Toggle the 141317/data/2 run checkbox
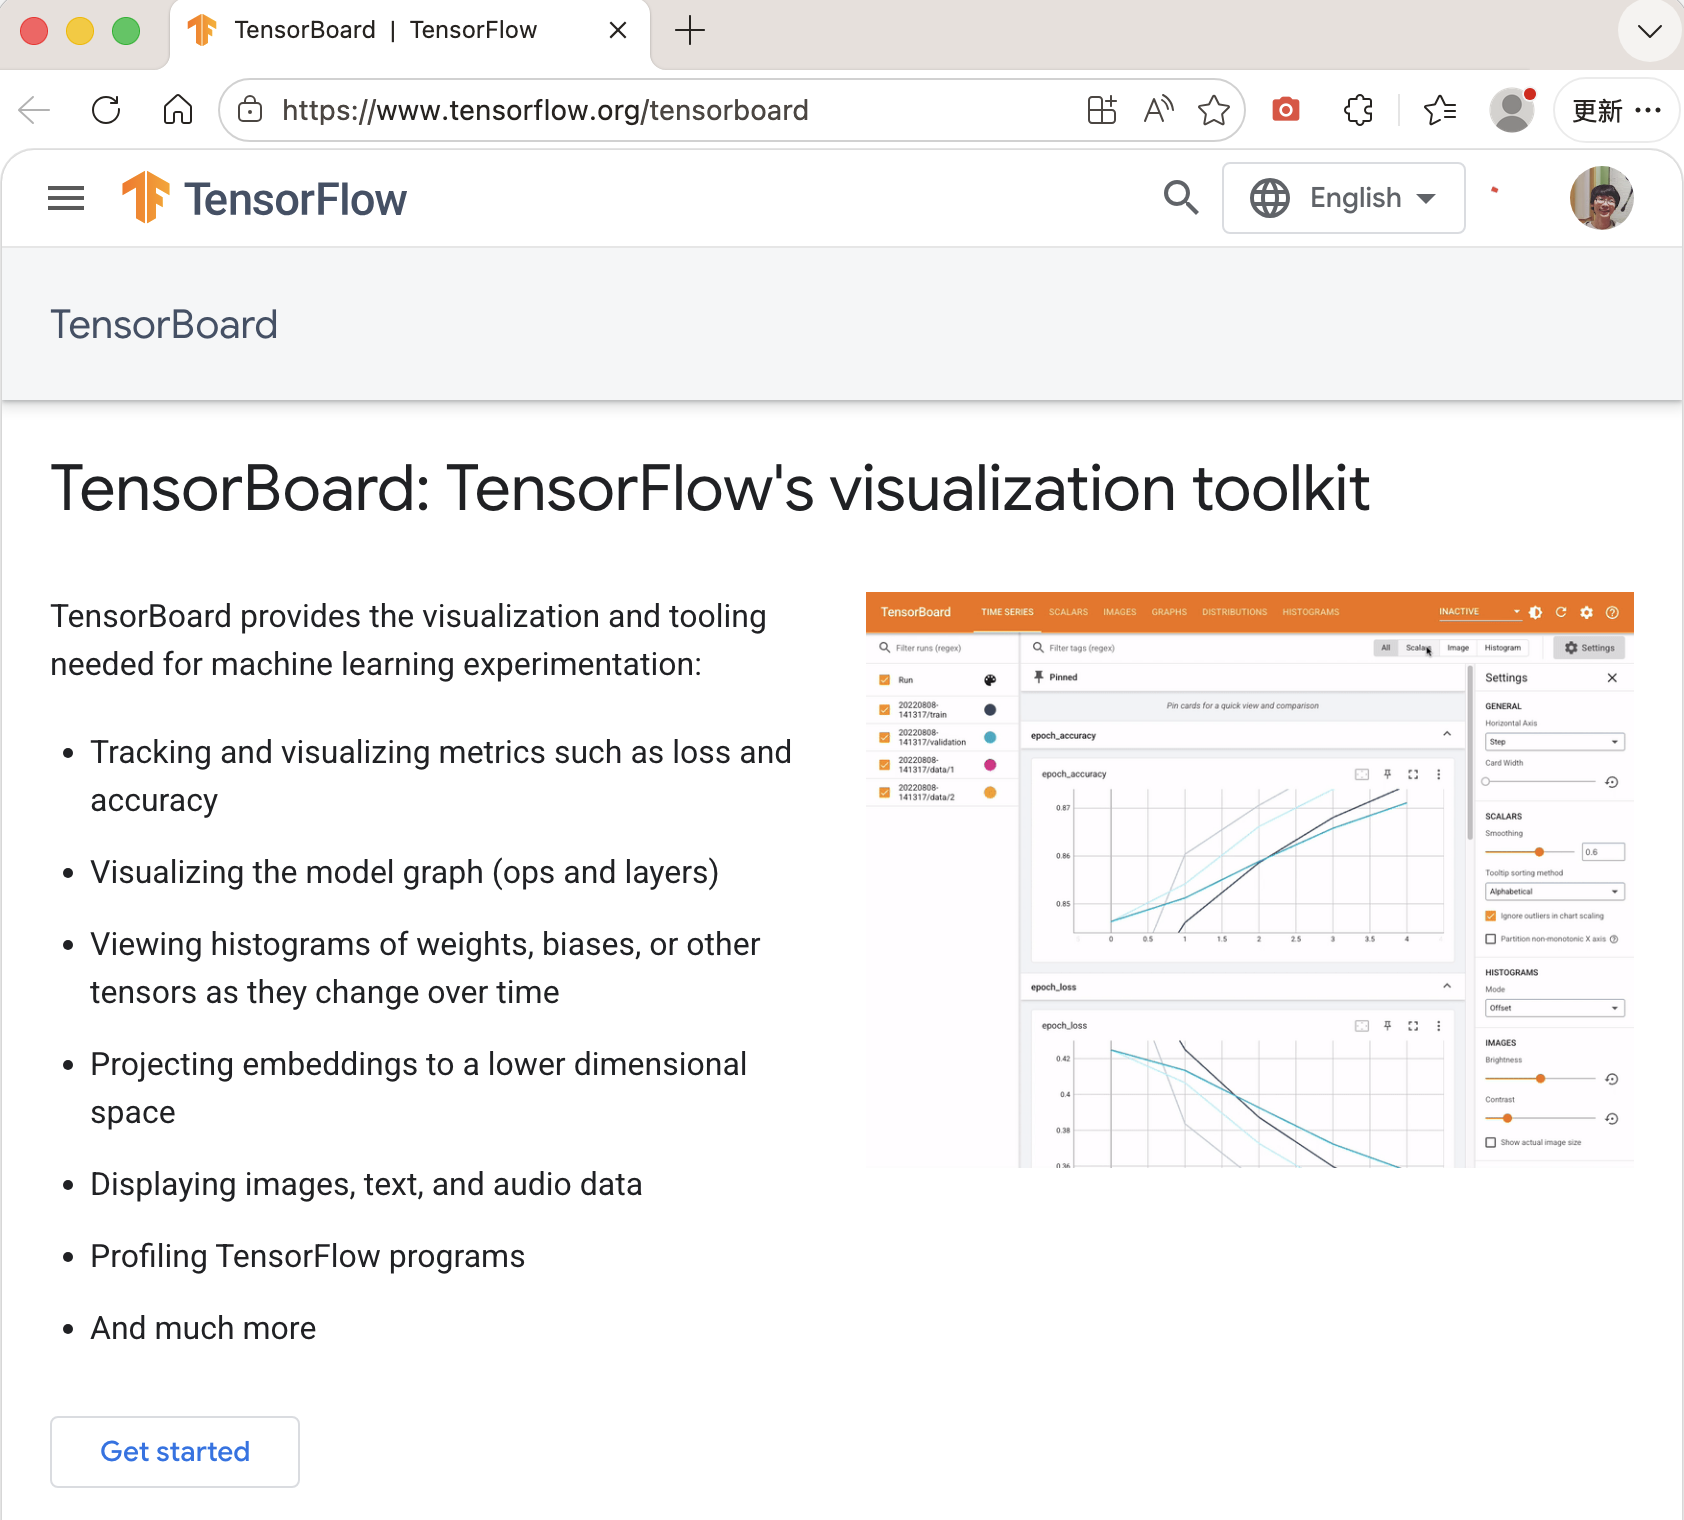The image size is (1684, 1520). point(884,792)
